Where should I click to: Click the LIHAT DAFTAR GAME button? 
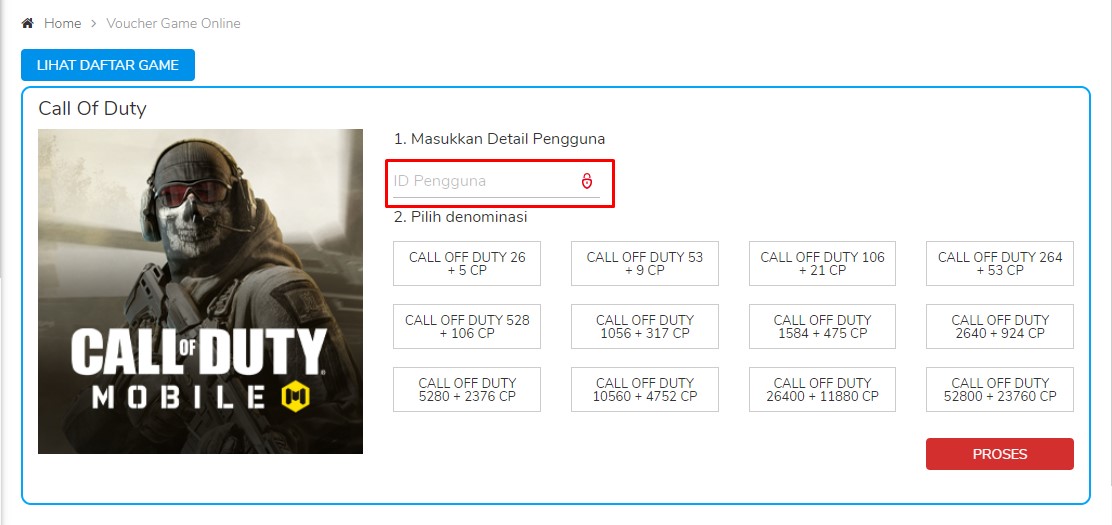coord(108,65)
